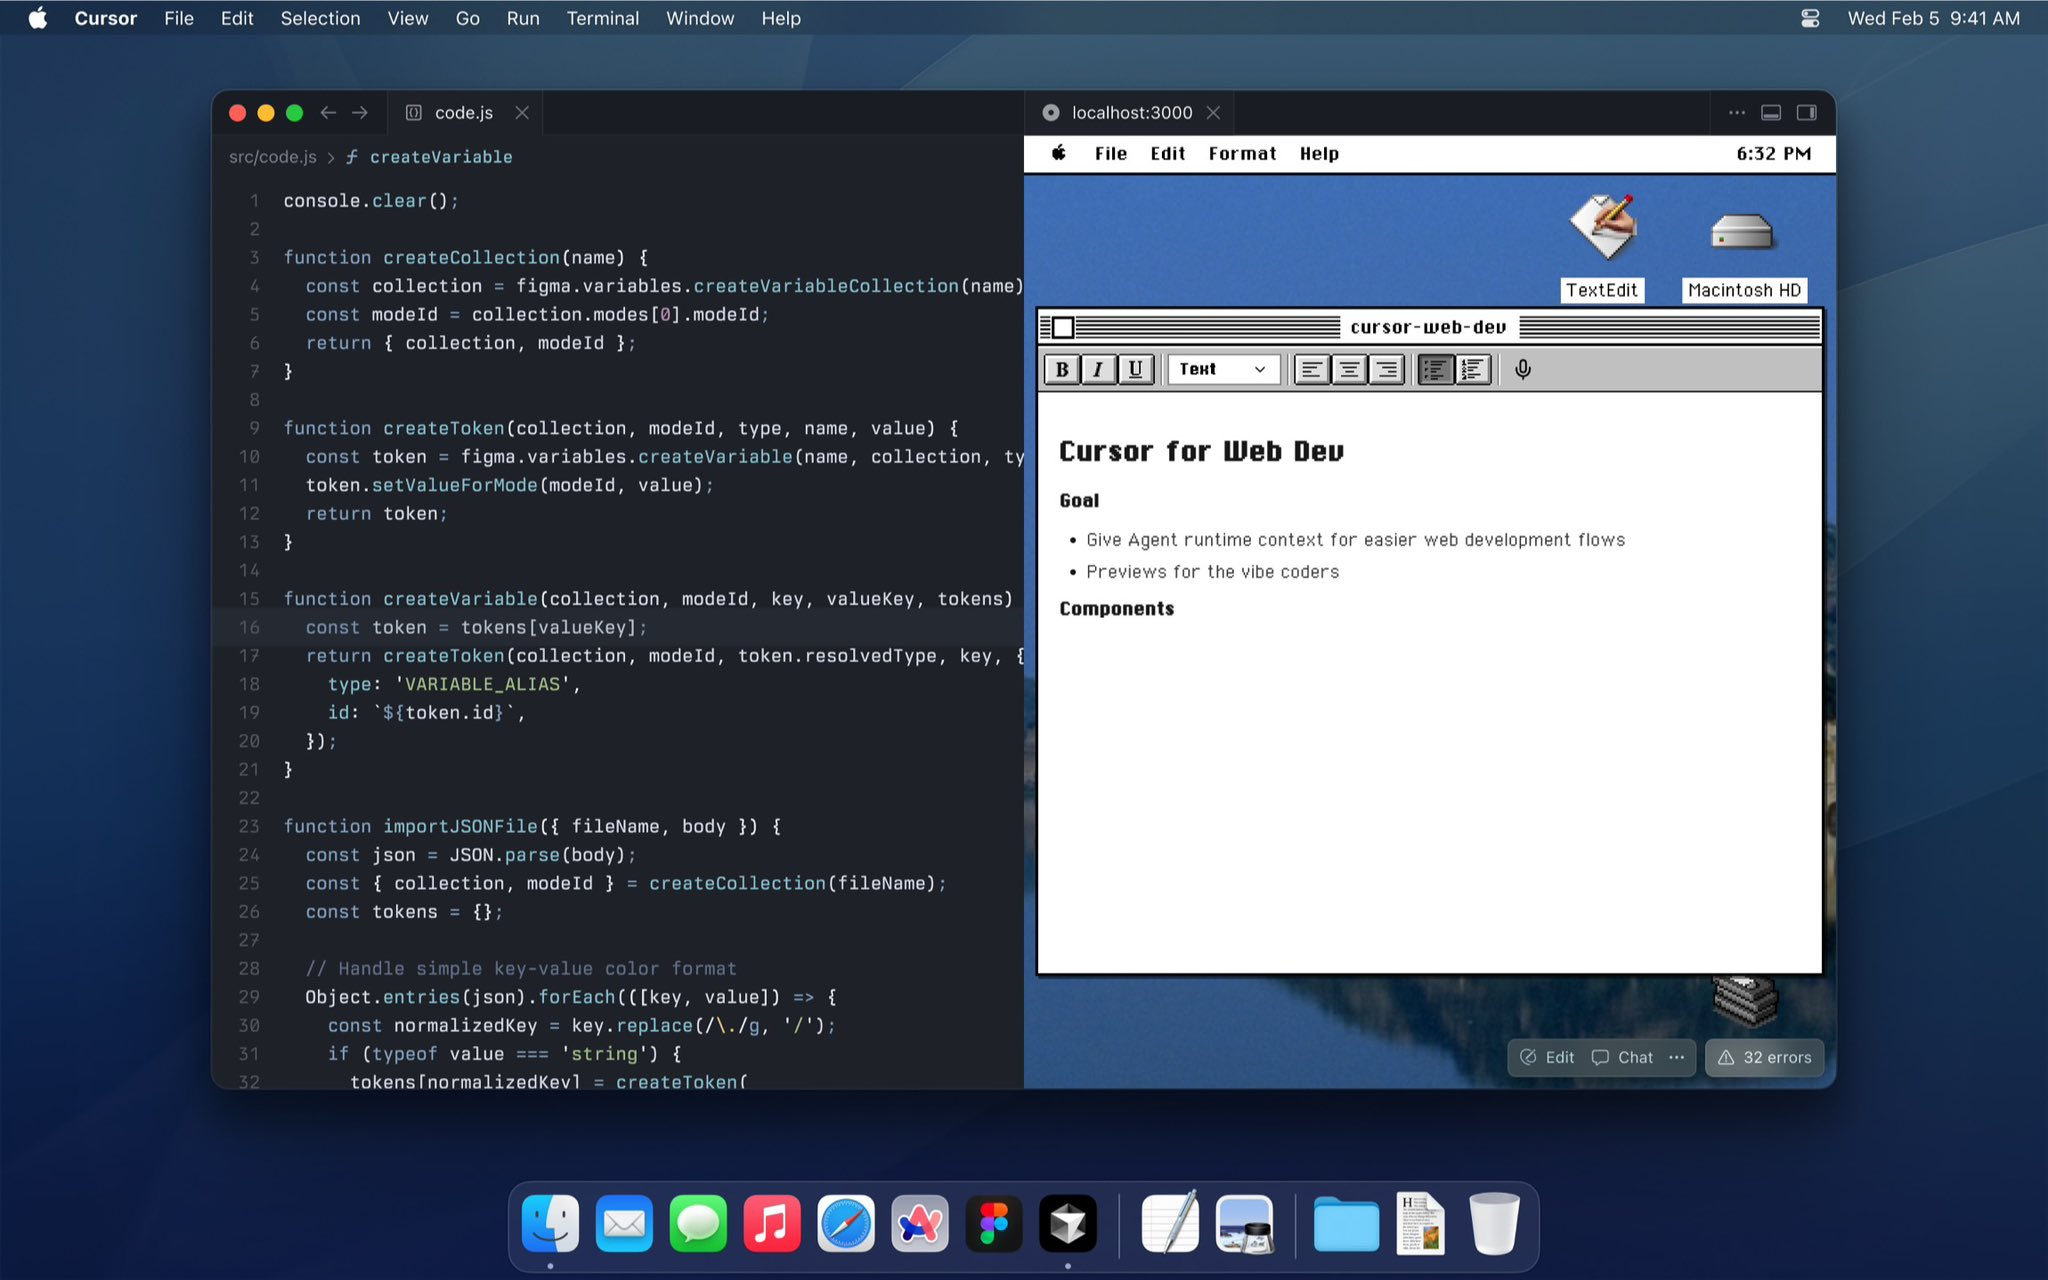Toggle the bottom panel layout icon
Viewport: 2048px width, 1280px height.
click(1771, 113)
